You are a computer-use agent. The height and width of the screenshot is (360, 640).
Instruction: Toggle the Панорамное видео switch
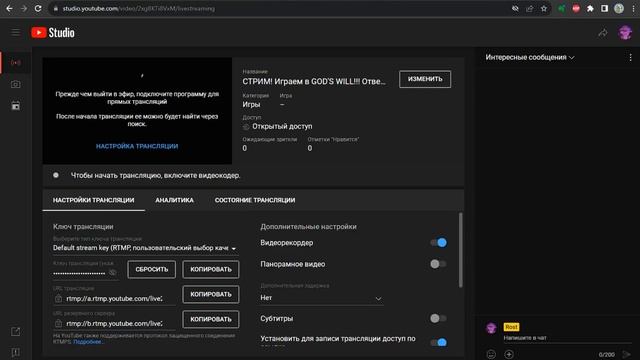(x=438, y=264)
